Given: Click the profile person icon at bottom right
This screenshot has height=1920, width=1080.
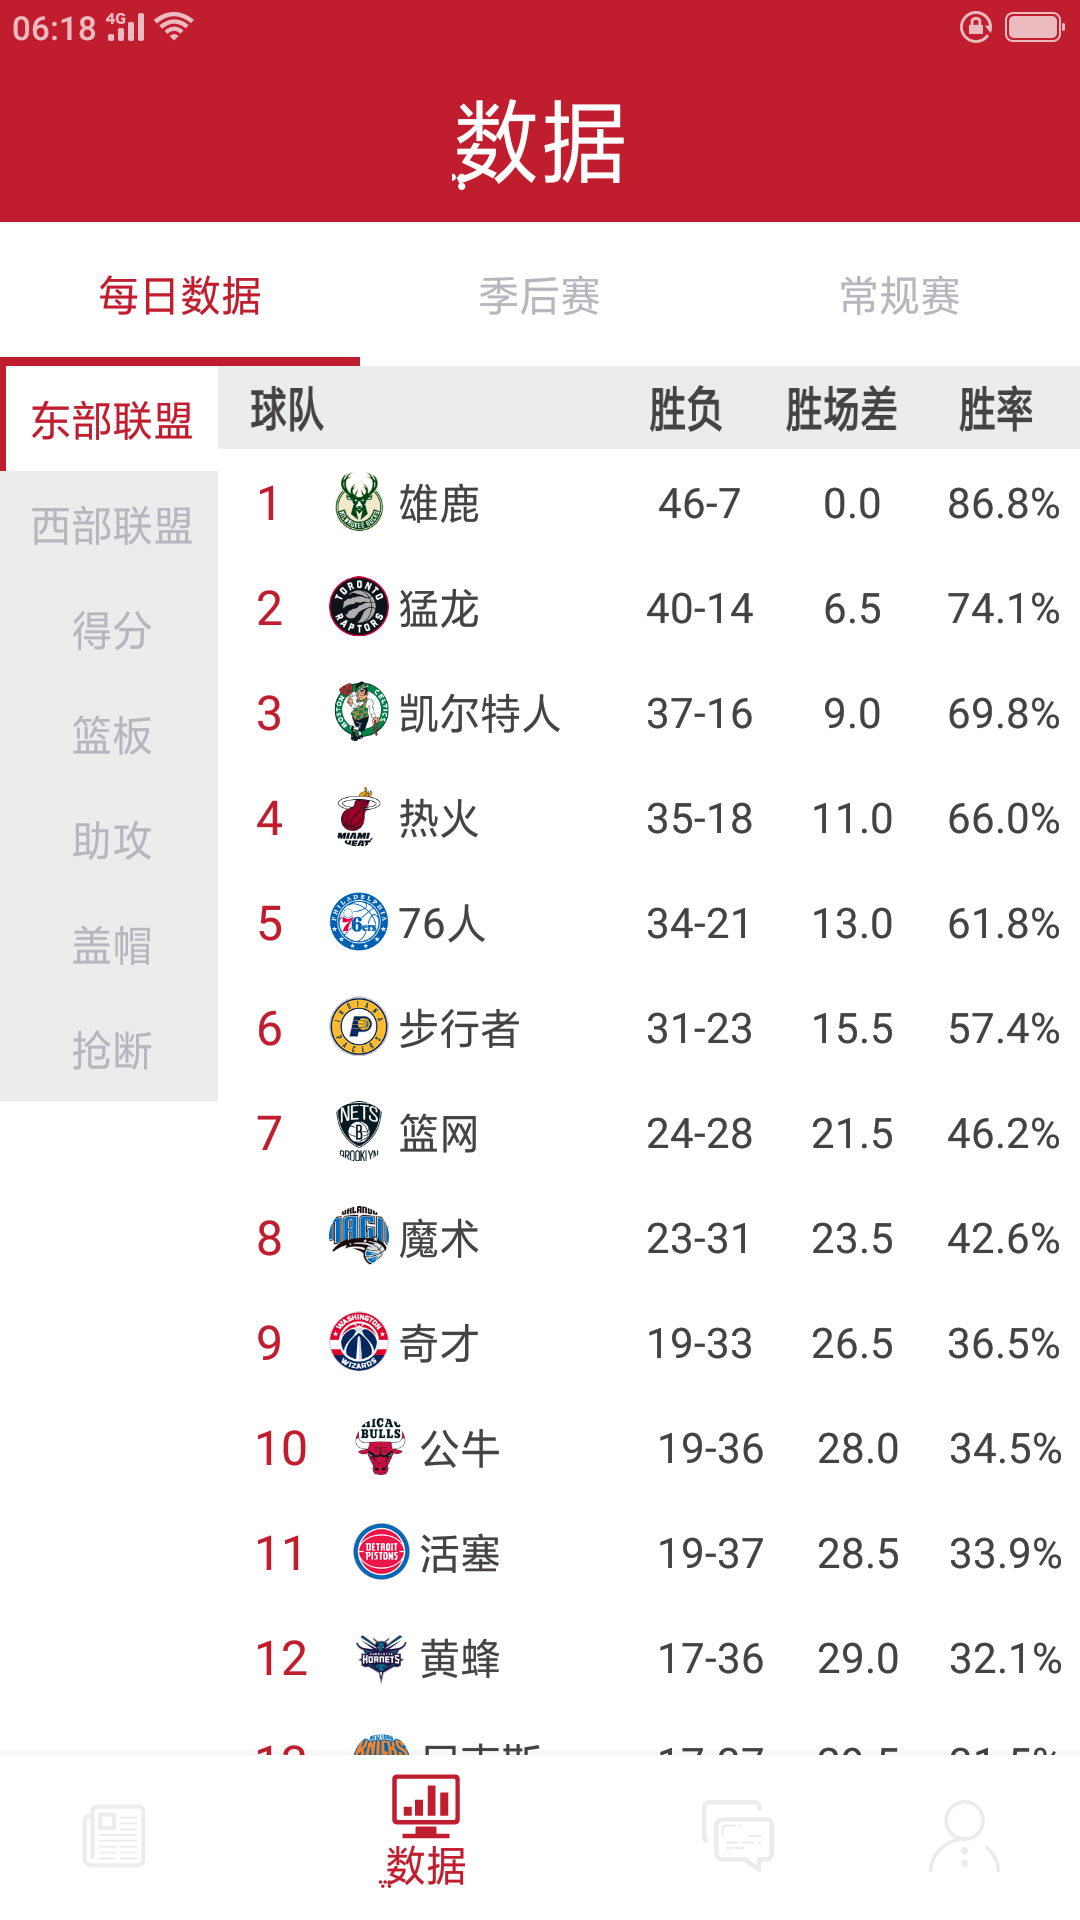Looking at the screenshot, I should (963, 1836).
